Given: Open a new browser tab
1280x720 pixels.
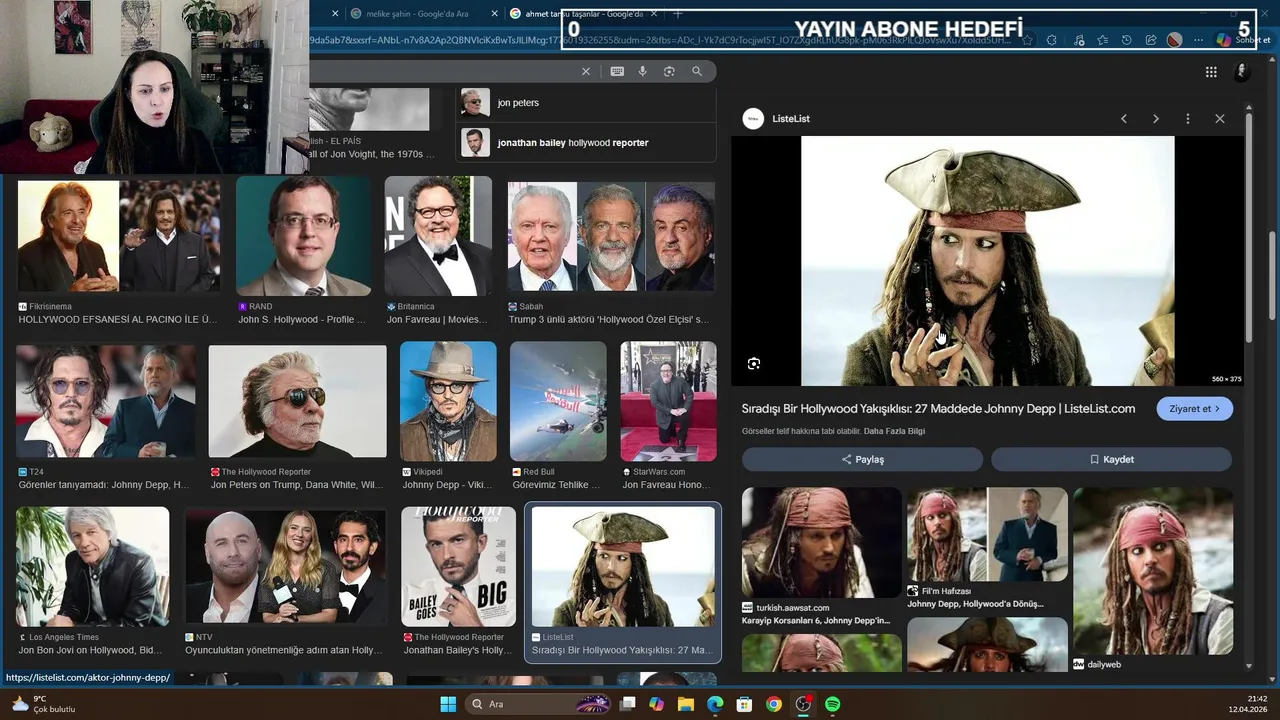Looking at the screenshot, I should click(677, 14).
